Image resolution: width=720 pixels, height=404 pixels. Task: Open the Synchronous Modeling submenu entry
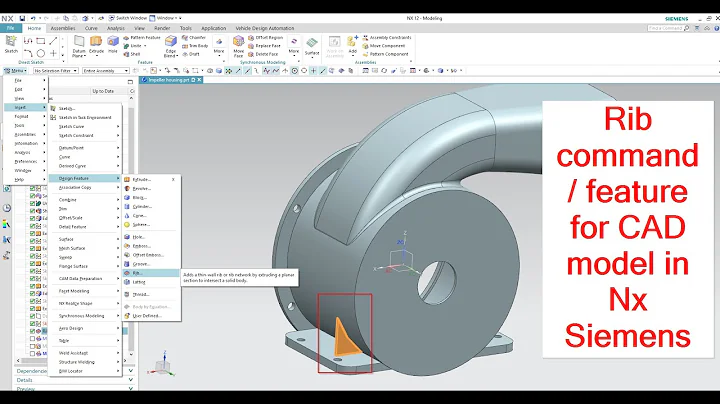[x=85, y=316]
